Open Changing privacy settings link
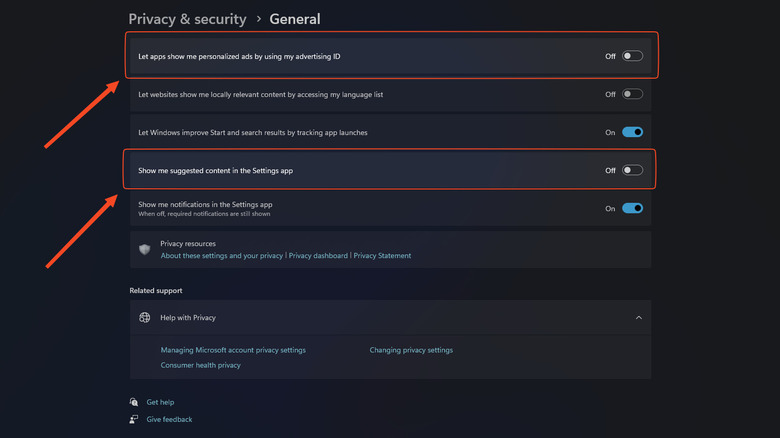The height and width of the screenshot is (438, 780). point(411,350)
